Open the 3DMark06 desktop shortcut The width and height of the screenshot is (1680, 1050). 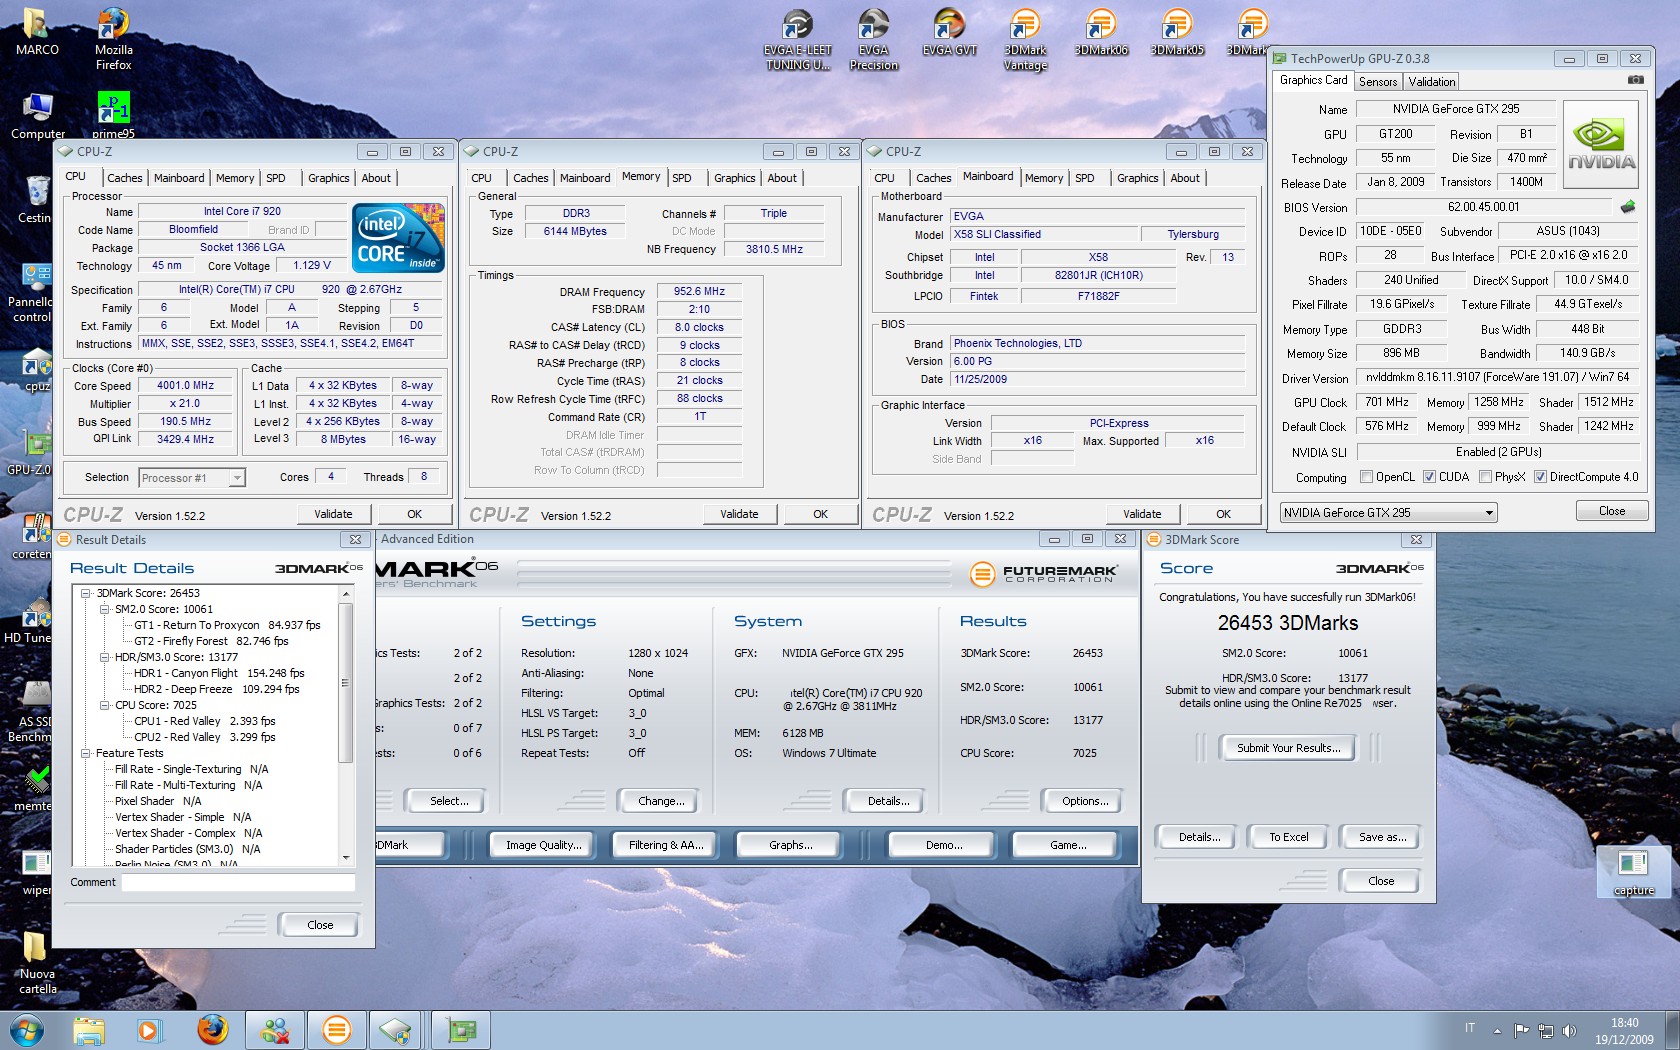click(1101, 32)
